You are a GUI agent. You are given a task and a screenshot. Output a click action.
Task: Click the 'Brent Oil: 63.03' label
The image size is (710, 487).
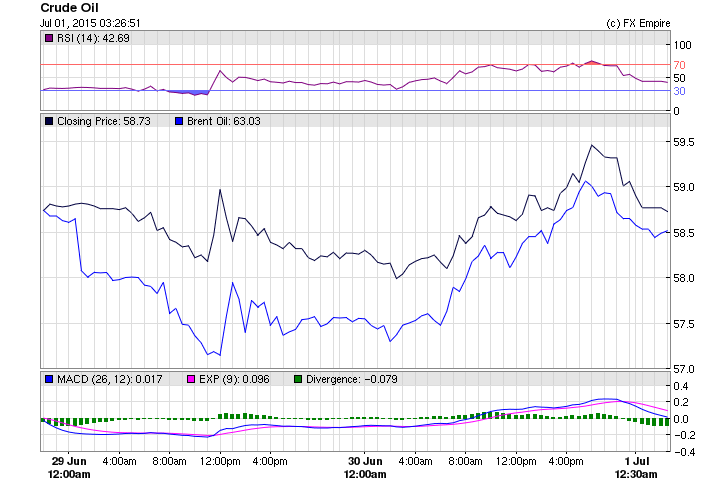pyautogui.click(x=224, y=121)
